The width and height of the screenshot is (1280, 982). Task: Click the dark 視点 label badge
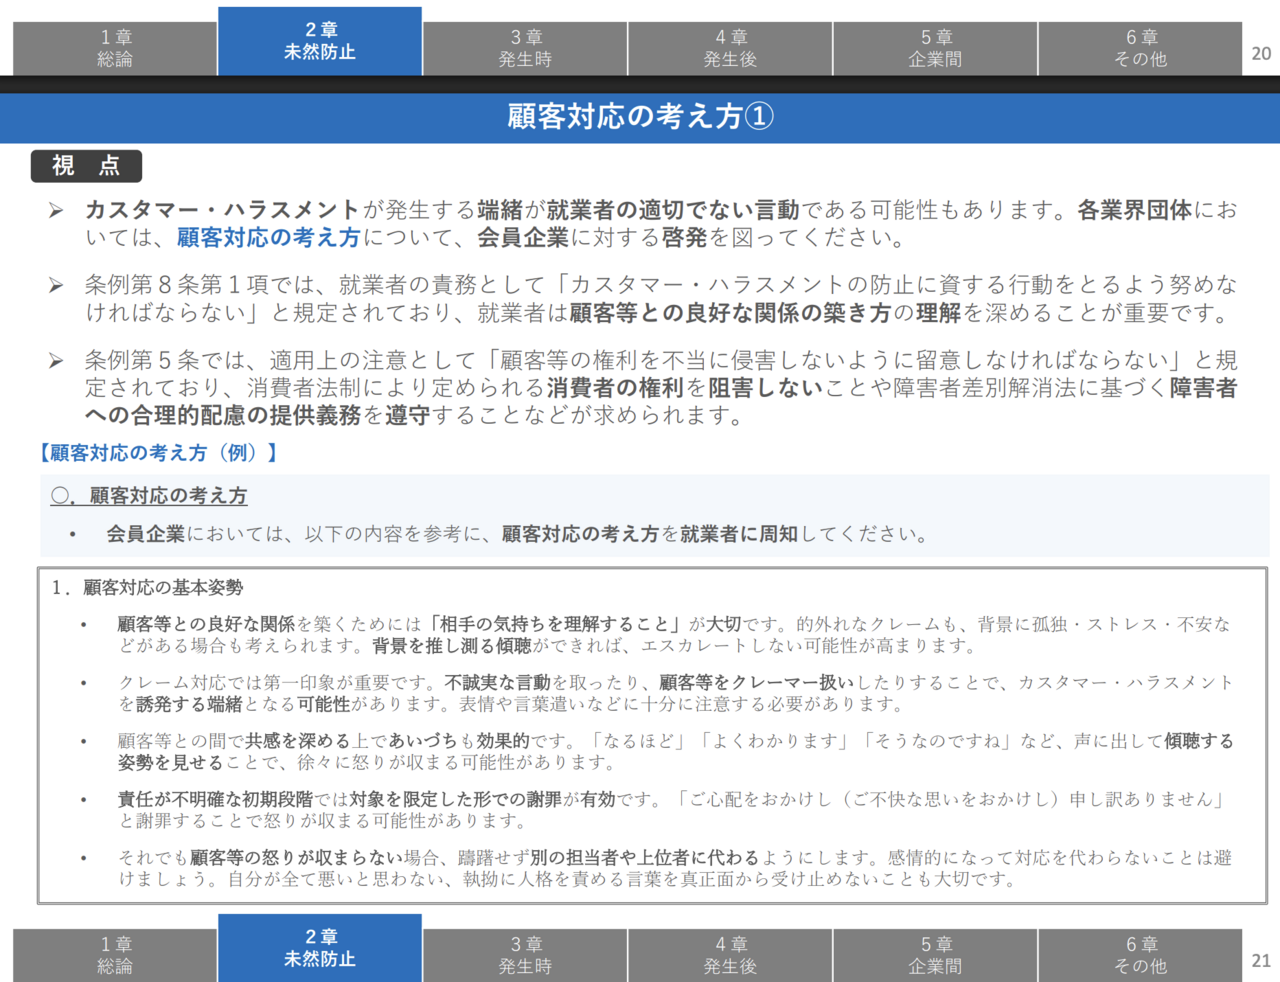(x=86, y=166)
